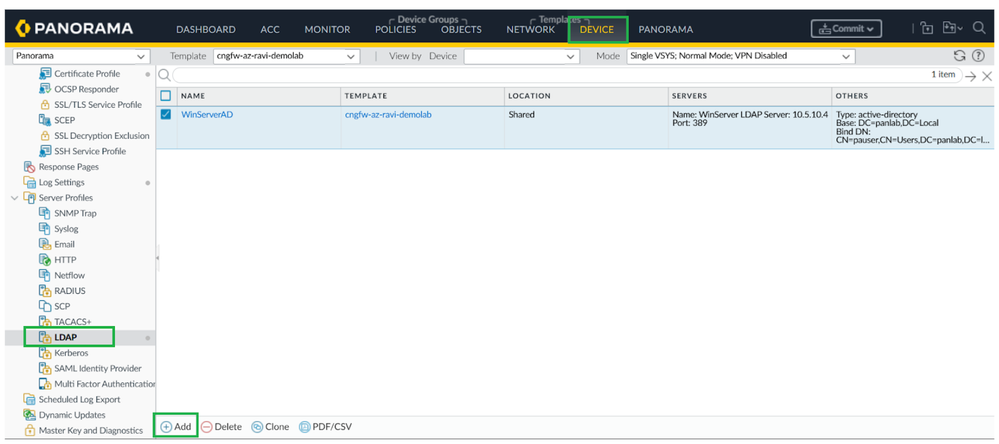Click the refresh icon near Mode

pos(960,57)
